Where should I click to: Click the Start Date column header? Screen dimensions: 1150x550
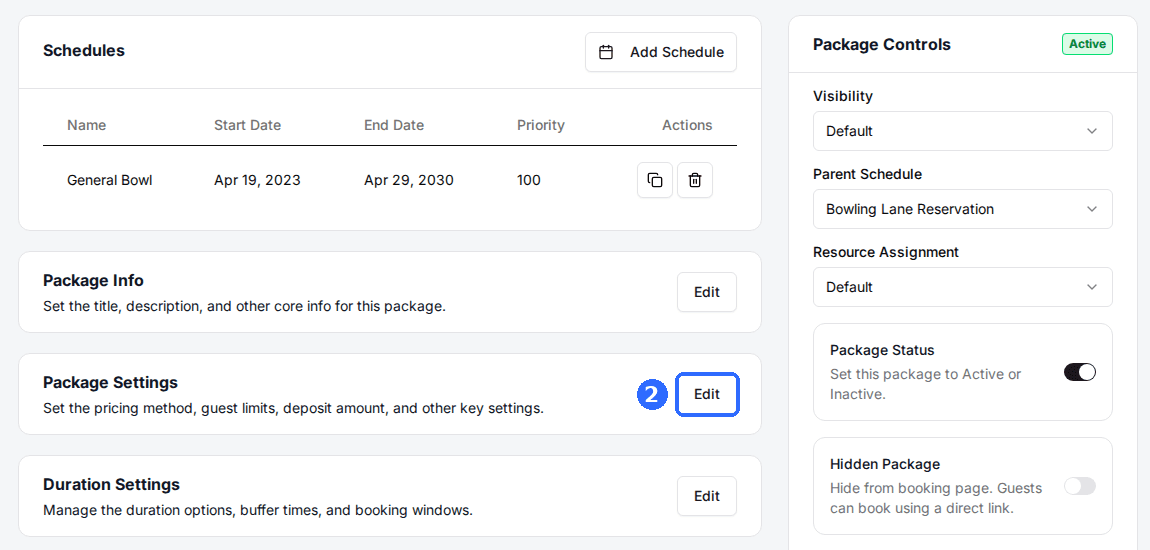coord(247,125)
